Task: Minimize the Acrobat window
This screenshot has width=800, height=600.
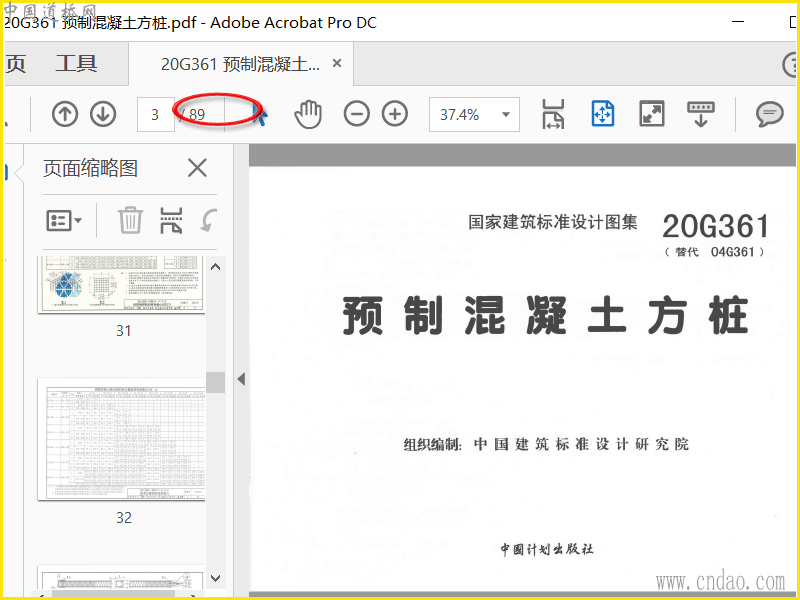Action: click(x=738, y=21)
